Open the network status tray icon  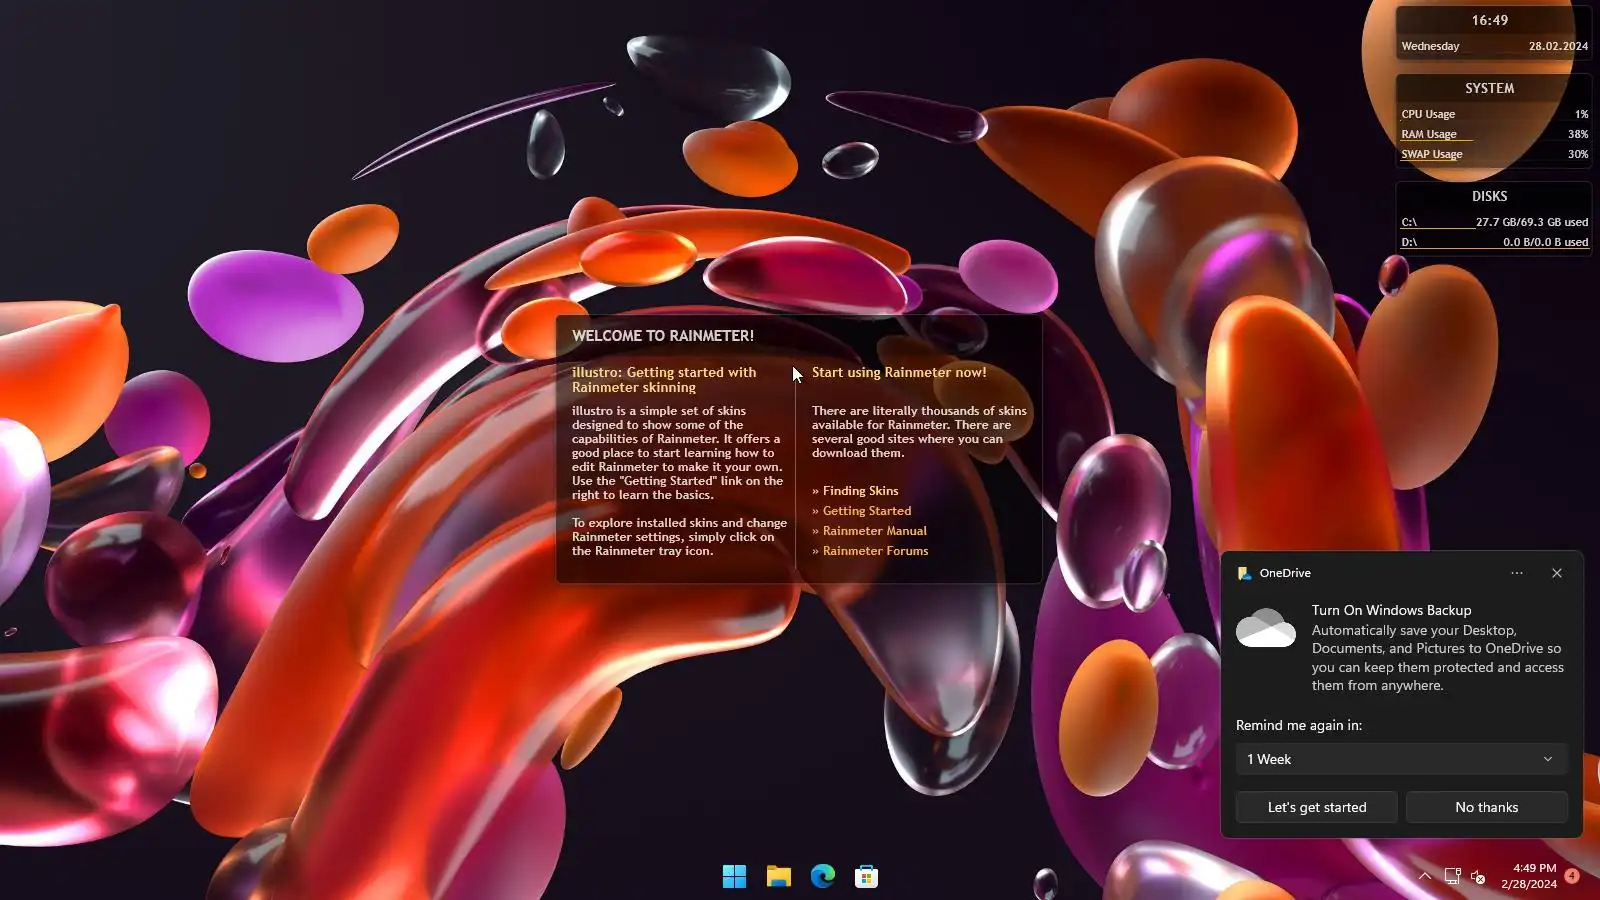click(x=1452, y=877)
